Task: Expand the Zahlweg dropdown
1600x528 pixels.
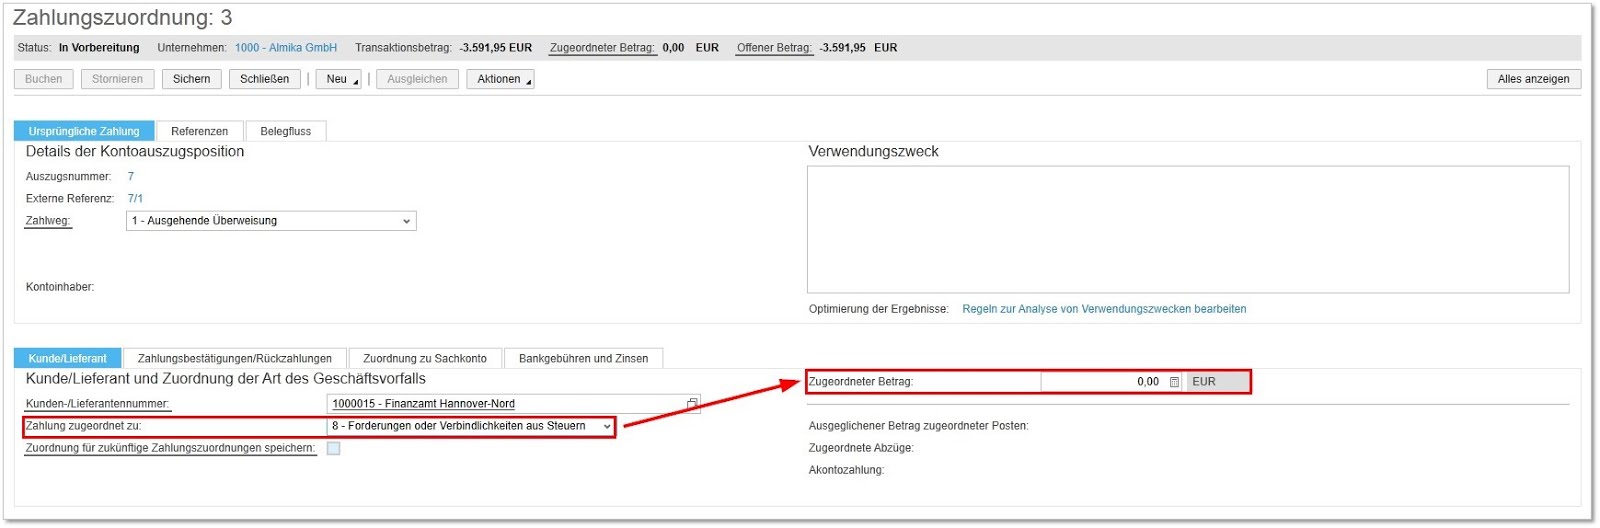Action: click(x=406, y=221)
